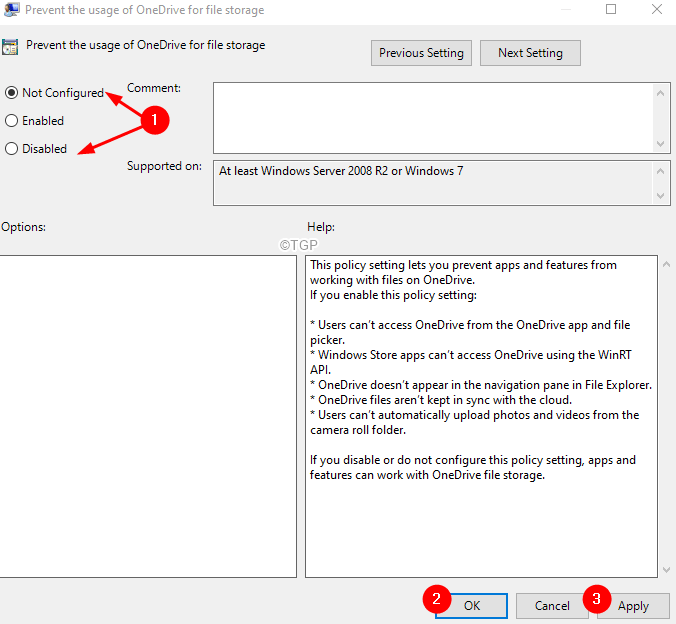The width and height of the screenshot is (676, 624).
Task: Apply the policy changes
Action: (633, 605)
